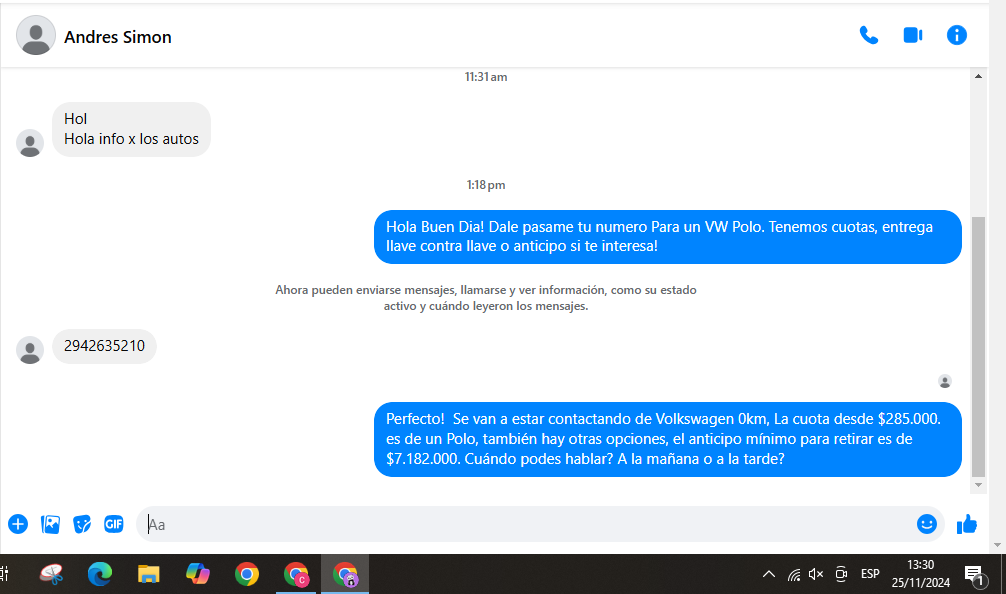Viewport: 1006px width, 594px height.
Task: Click the chat scroll down arrow
Action: tap(978, 485)
